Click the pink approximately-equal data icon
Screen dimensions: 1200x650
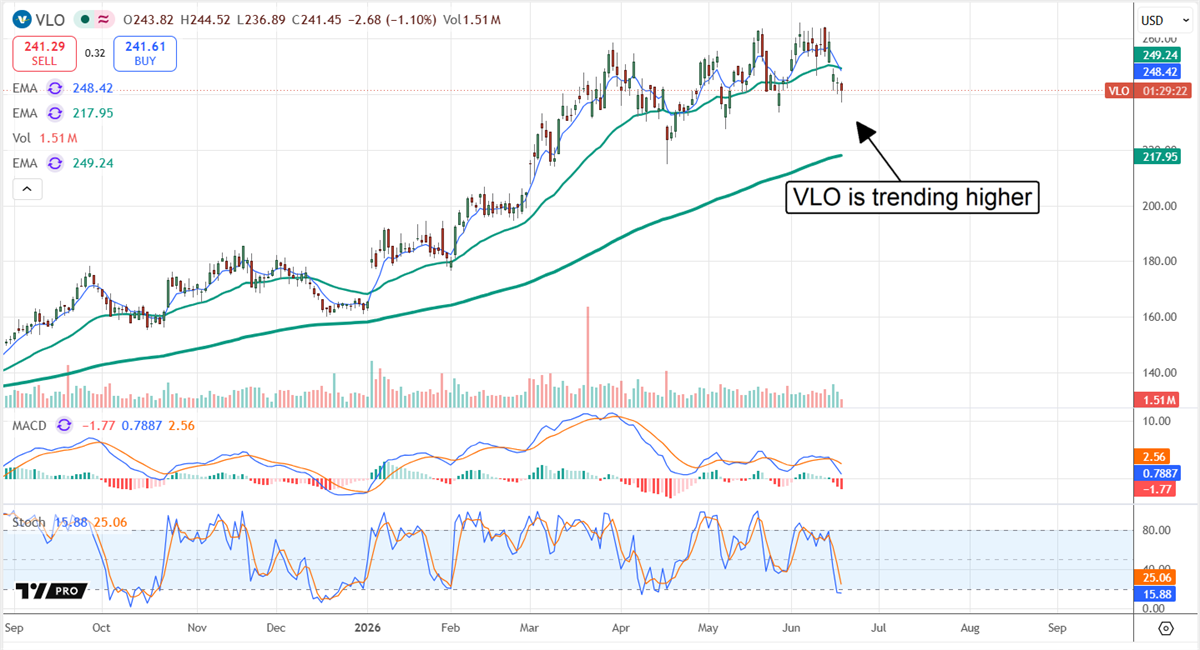click(103, 19)
